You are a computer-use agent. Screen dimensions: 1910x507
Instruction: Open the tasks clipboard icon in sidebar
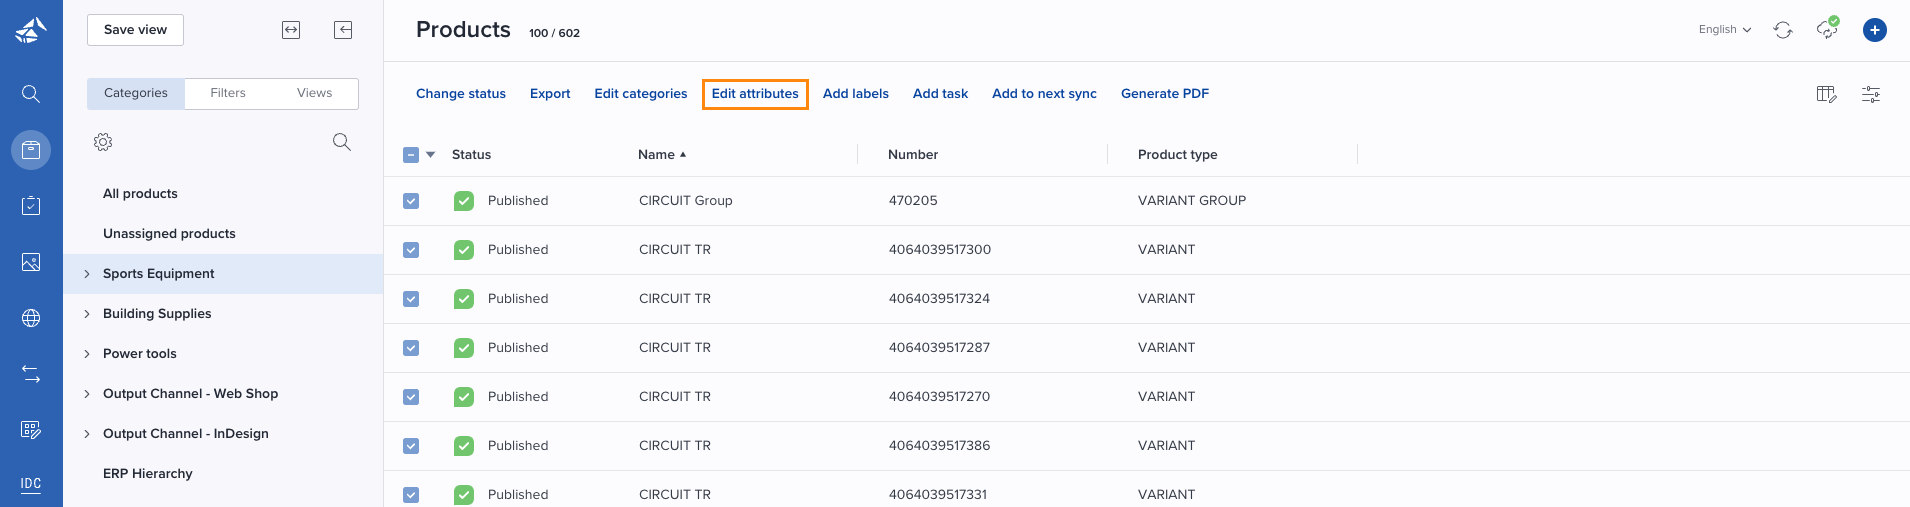pyautogui.click(x=31, y=205)
